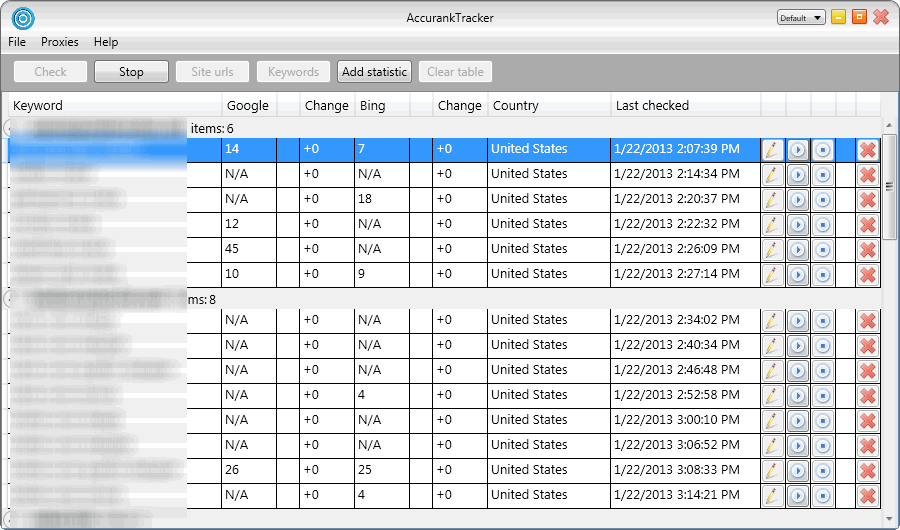Select Google rank cell showing 45
This screenshot has width=900, height=530.
pos(249,249)
